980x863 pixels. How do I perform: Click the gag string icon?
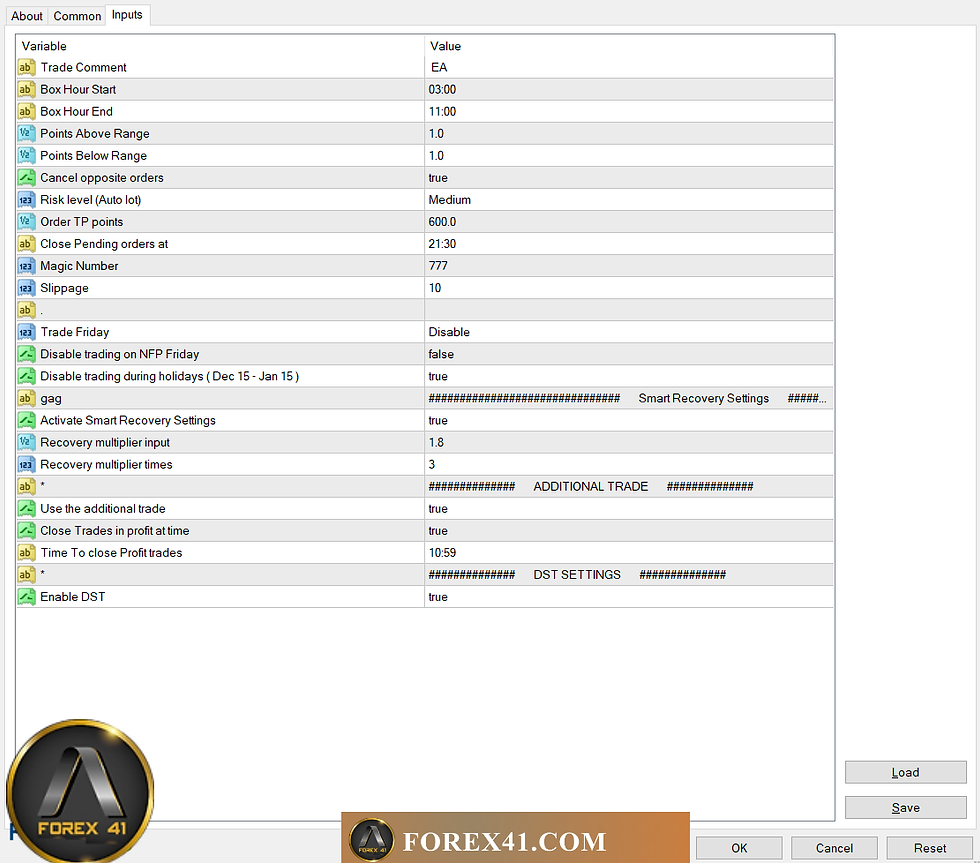point(26,399)
